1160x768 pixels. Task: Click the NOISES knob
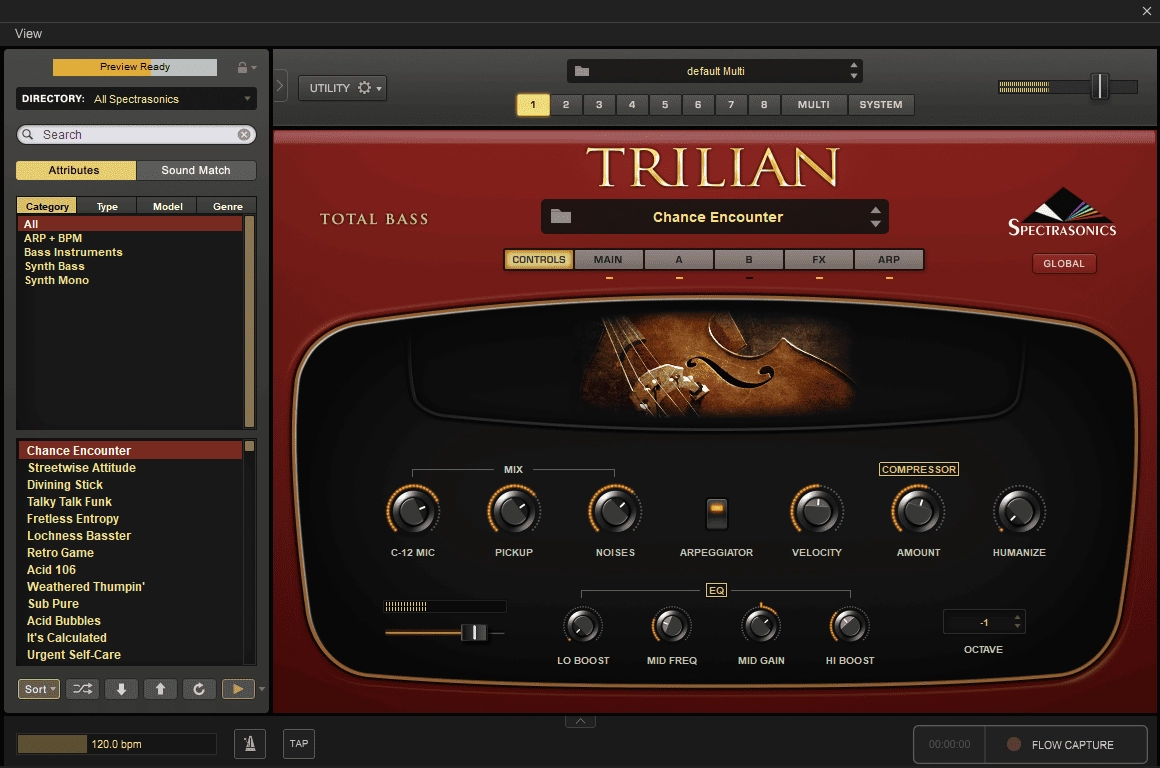pos(615,511)
